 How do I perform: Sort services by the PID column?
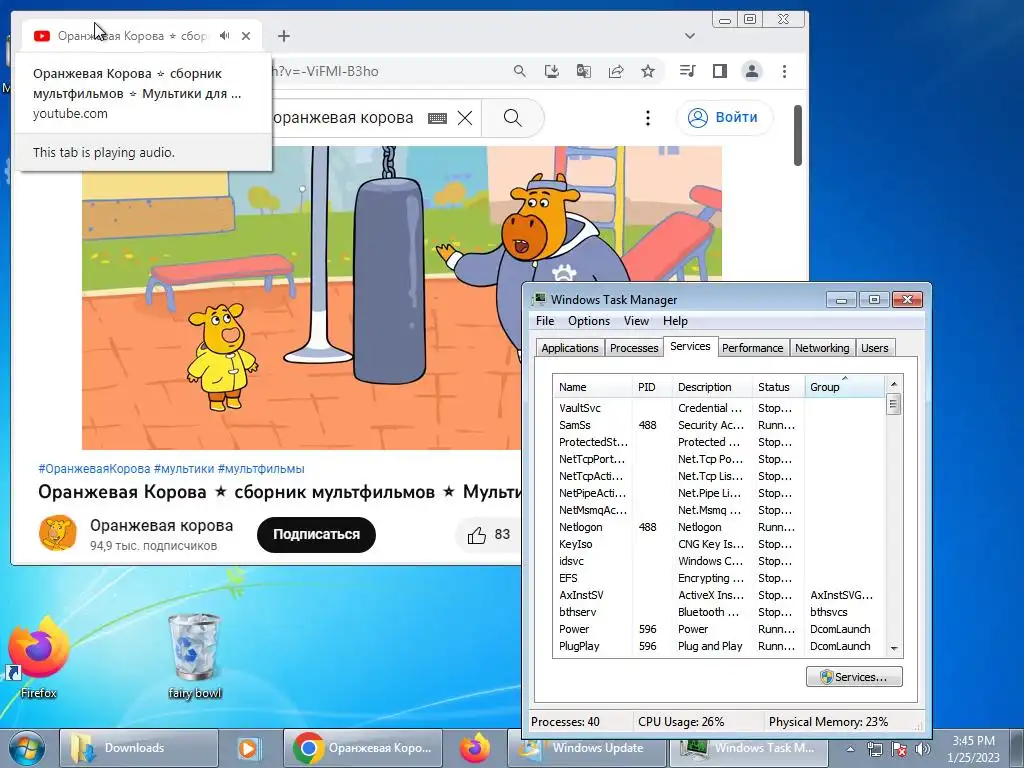click(652, 387)
